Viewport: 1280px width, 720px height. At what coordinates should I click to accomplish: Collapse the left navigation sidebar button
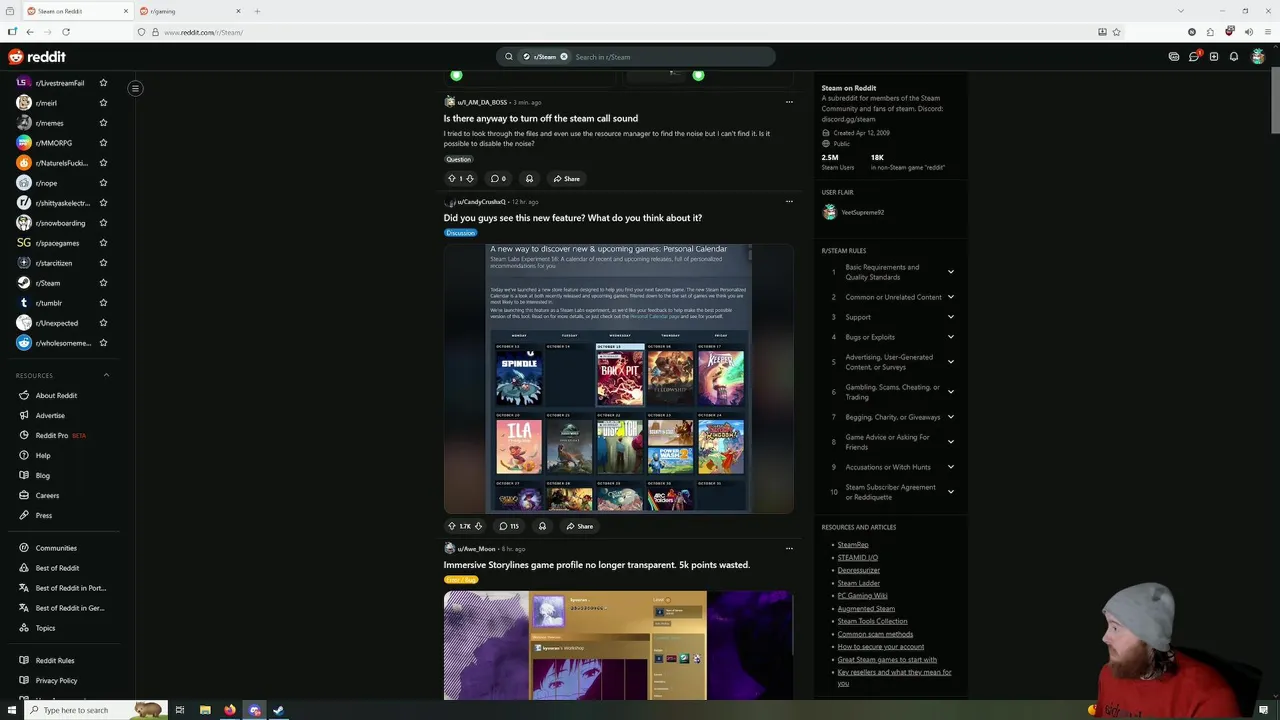pos(135,88)
